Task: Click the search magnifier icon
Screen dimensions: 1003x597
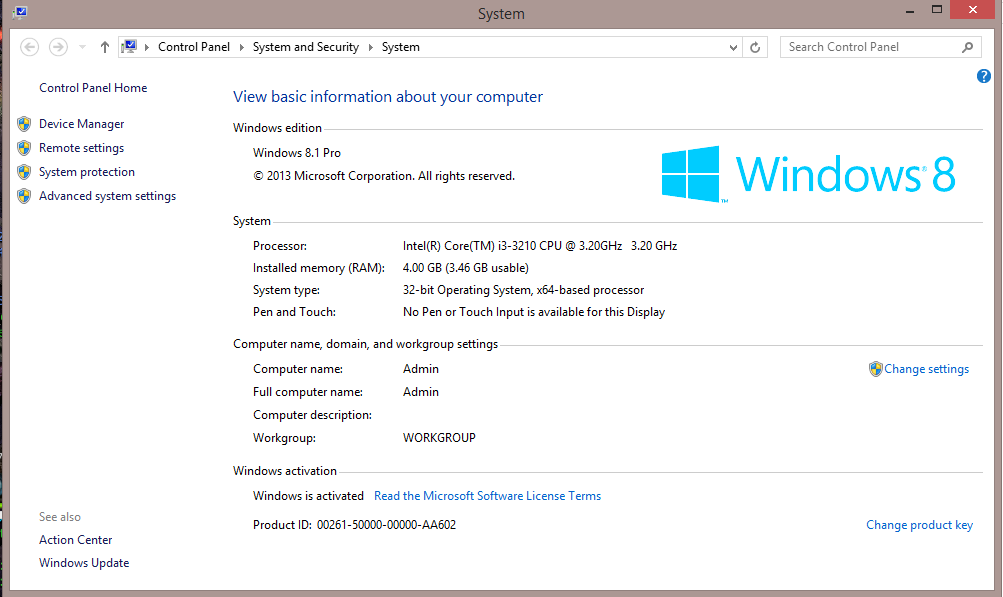Action: (x=967, y=47)
